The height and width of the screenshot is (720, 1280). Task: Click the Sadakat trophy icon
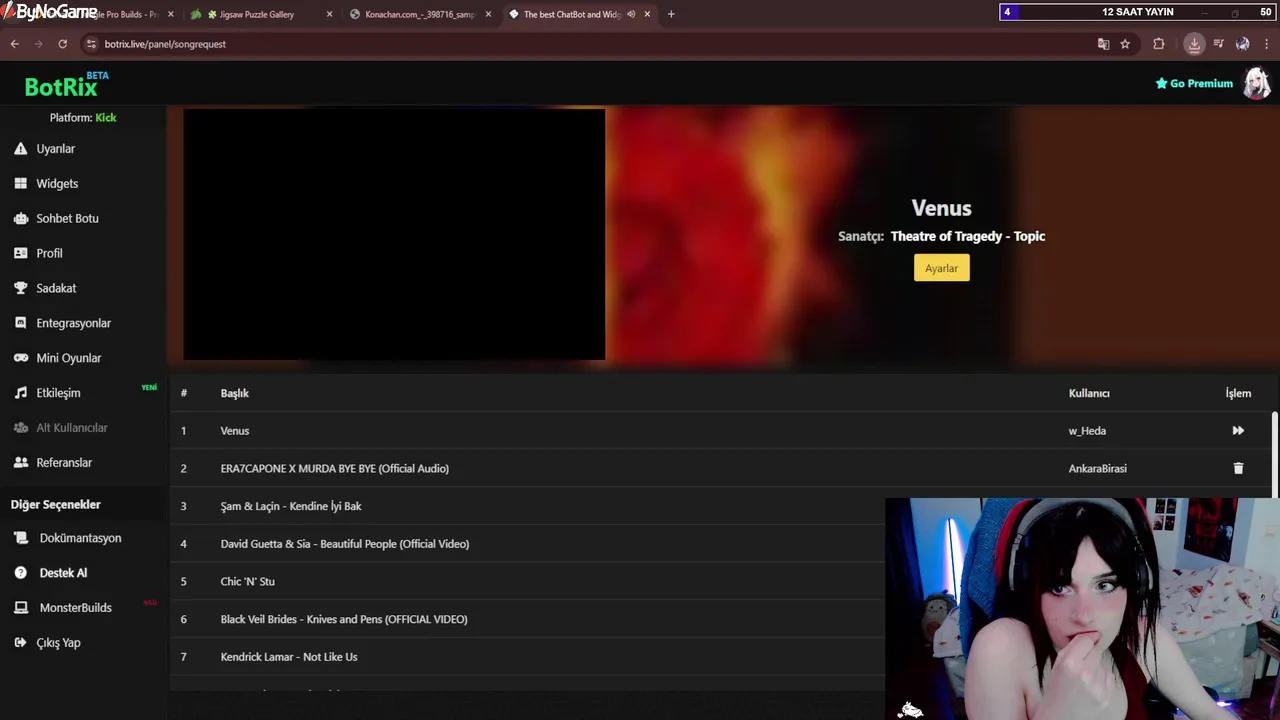pos(20,288)
